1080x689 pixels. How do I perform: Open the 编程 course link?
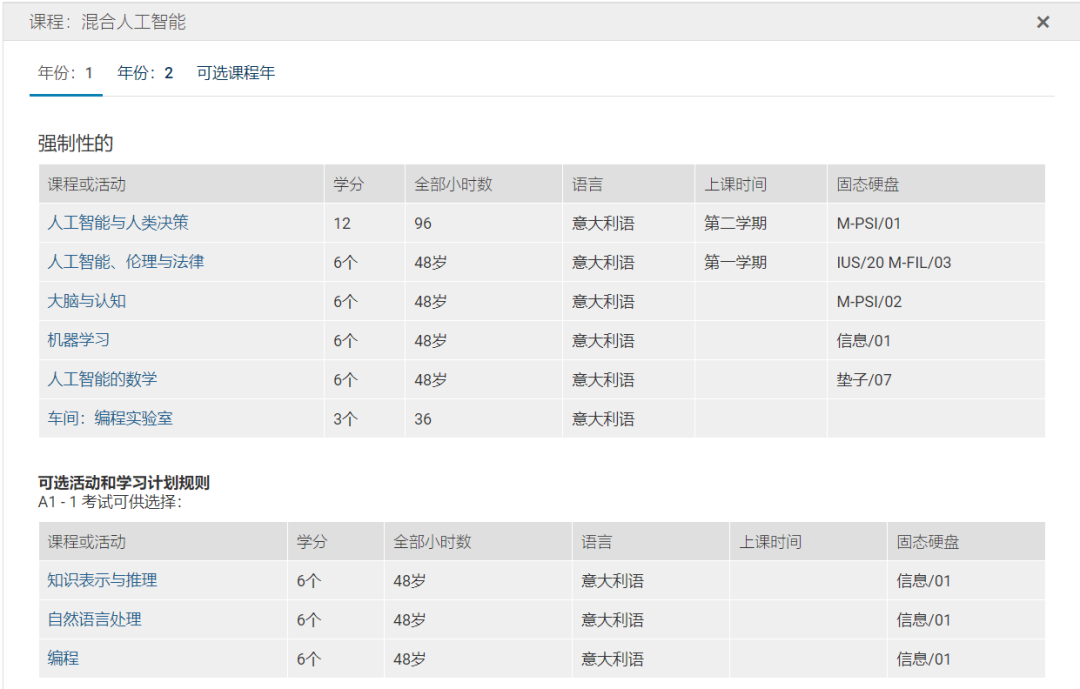click(x=63, y=658)
